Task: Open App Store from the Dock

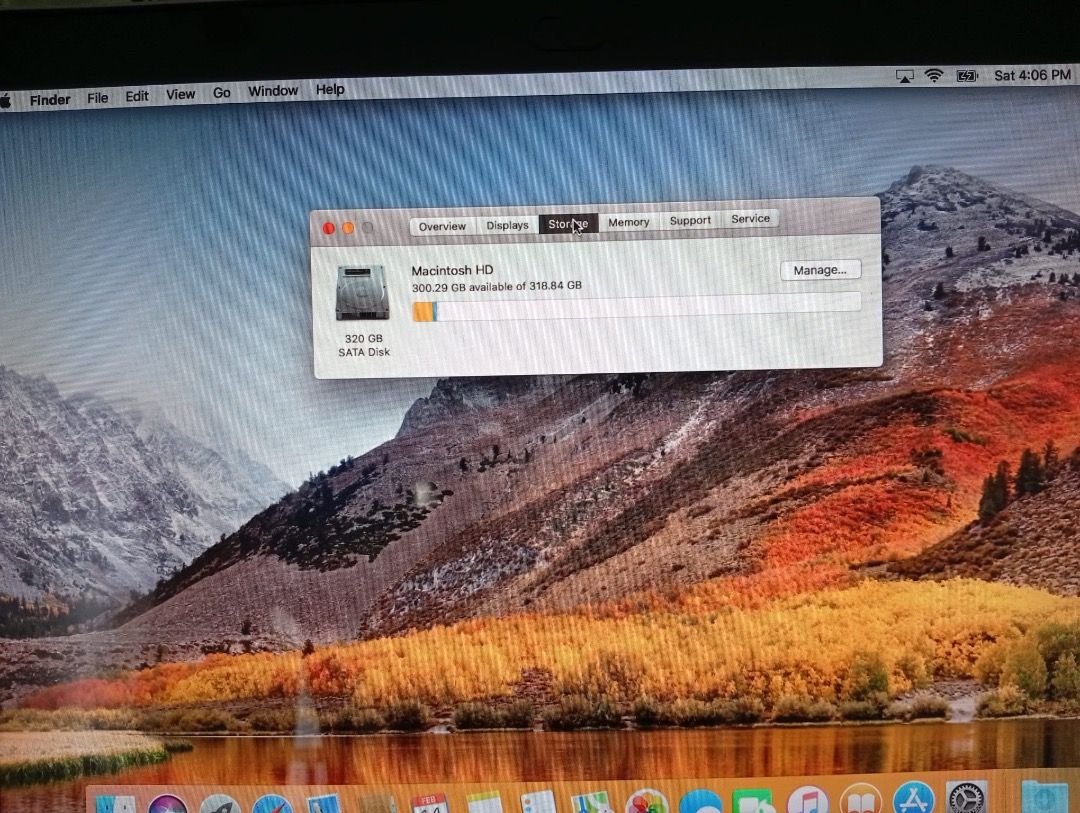Action: (x=913, y=797)
